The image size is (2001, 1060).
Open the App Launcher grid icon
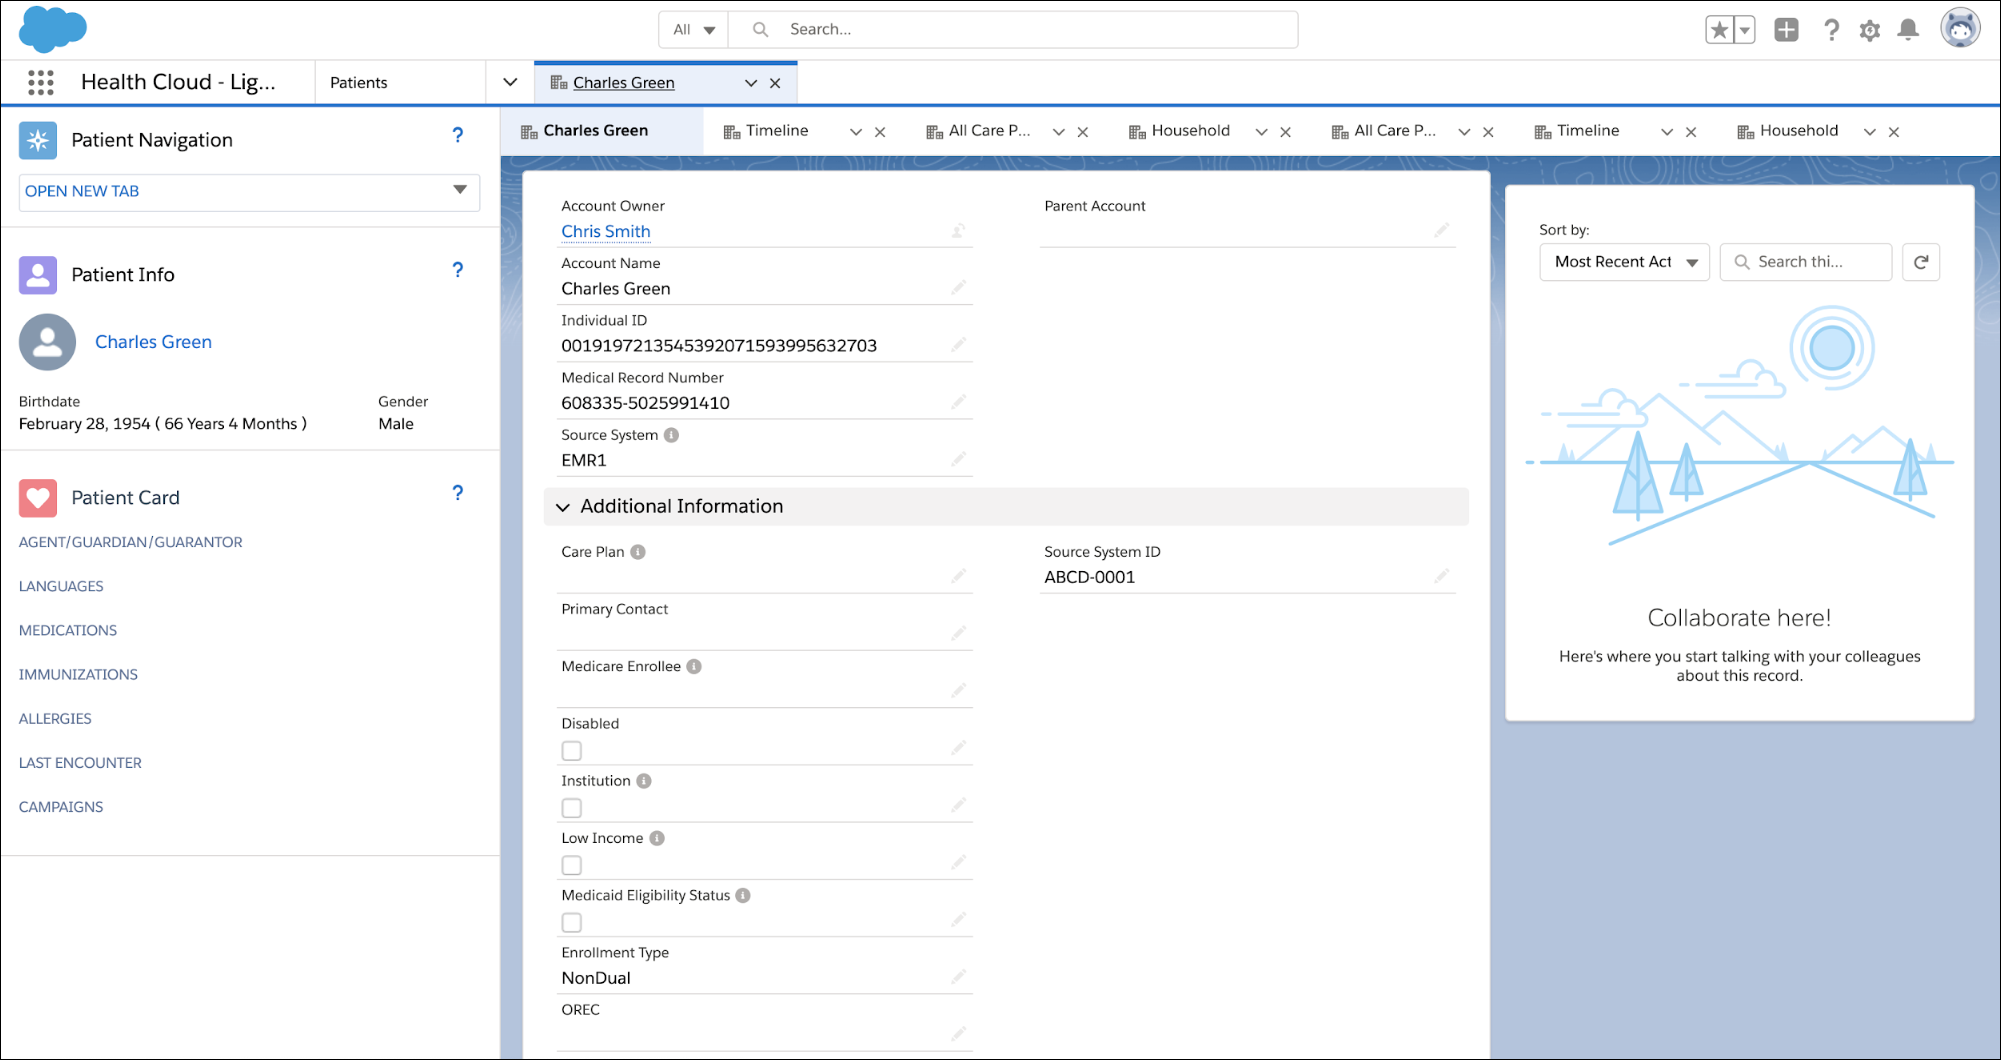41,82
